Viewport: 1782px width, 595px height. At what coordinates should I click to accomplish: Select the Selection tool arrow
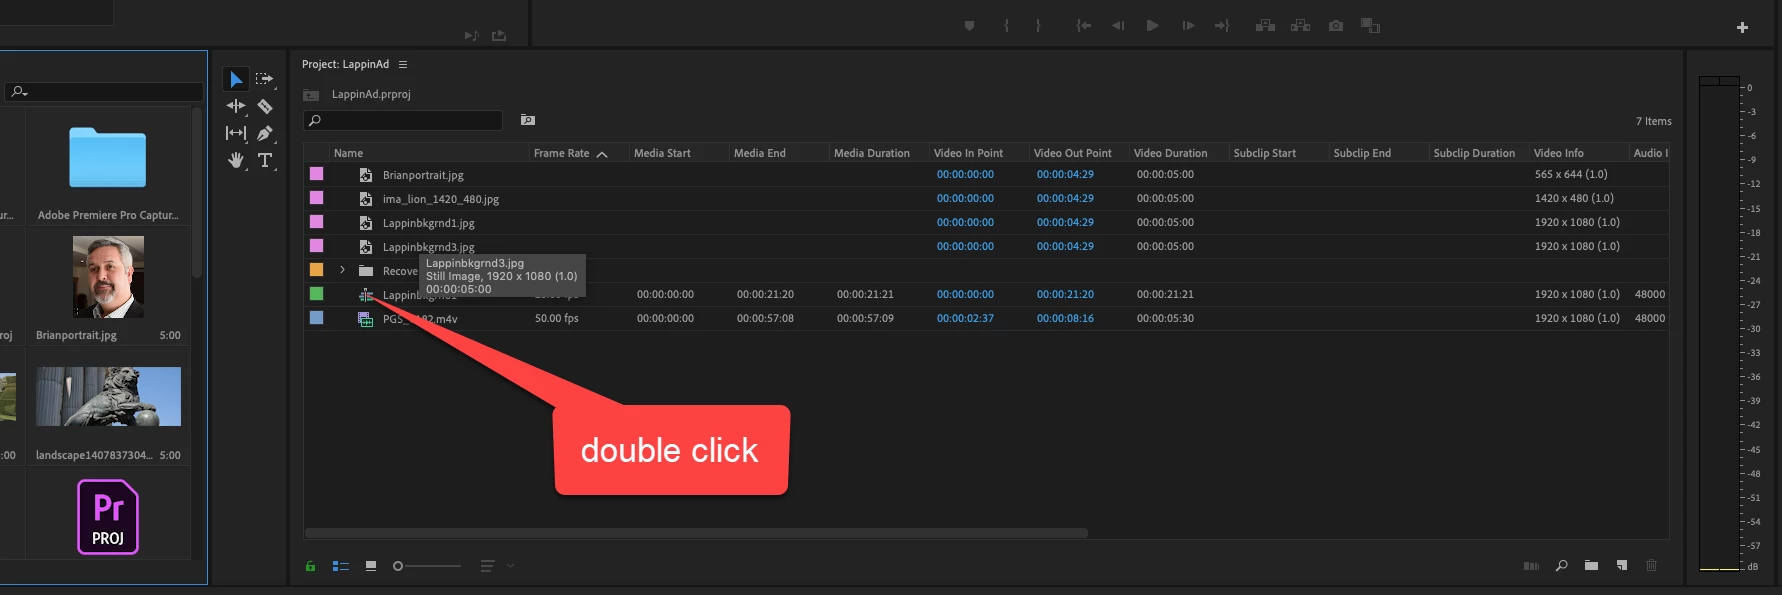click(236, 79)
